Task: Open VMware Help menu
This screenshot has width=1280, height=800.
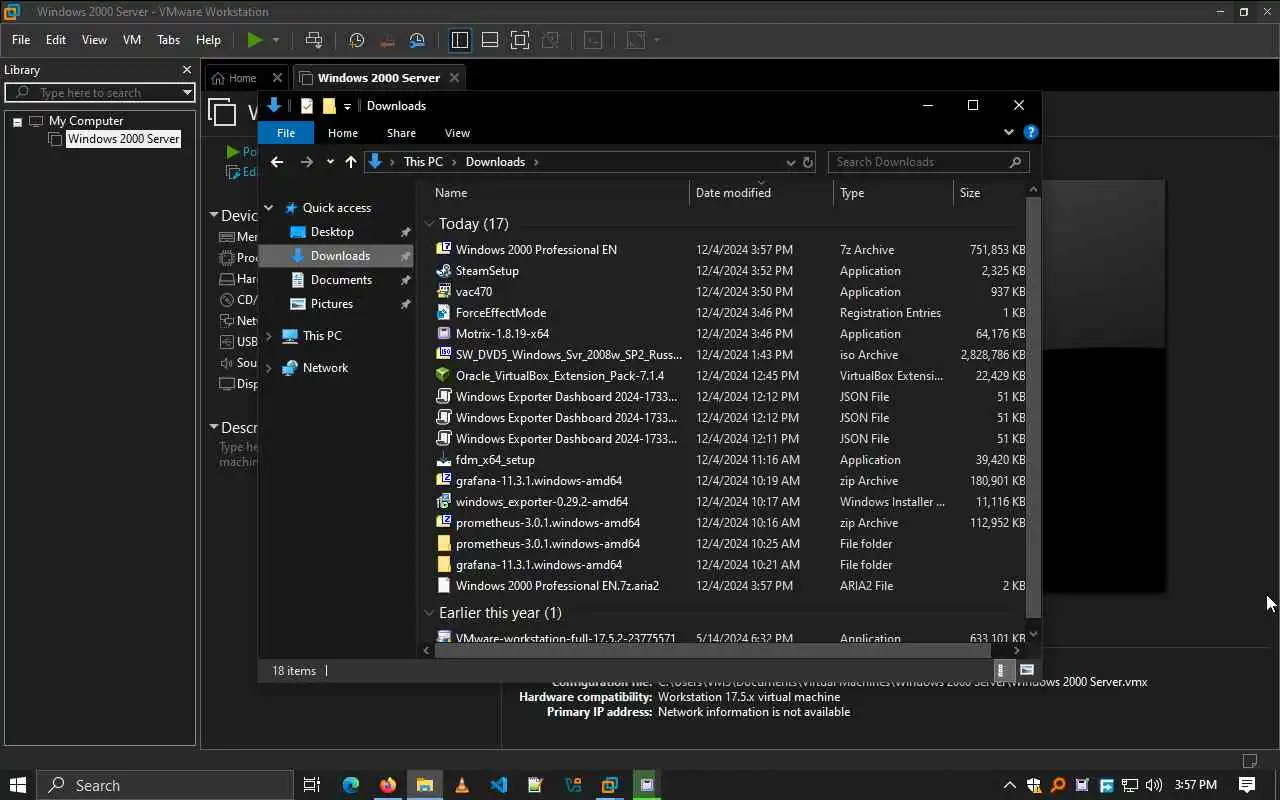Action: click(208, 40)
